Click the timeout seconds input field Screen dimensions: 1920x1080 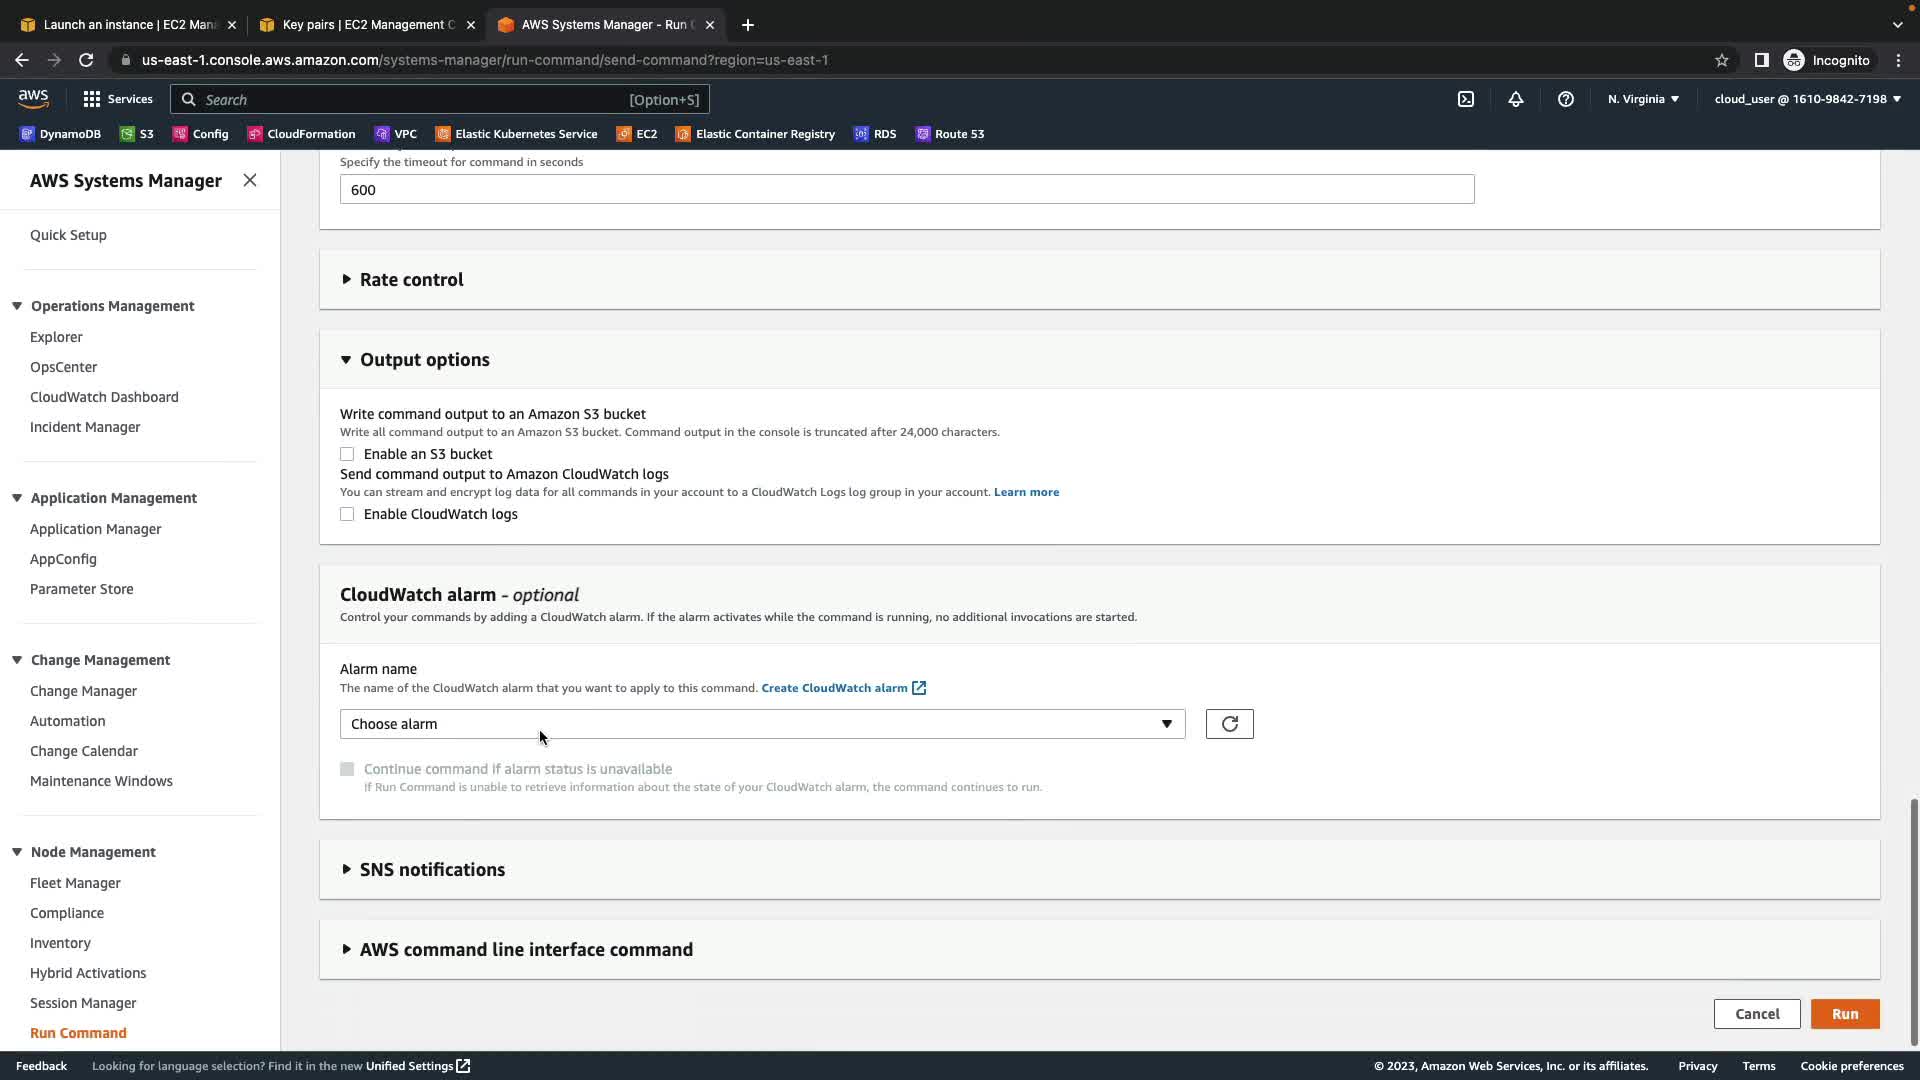pos(906,190)
